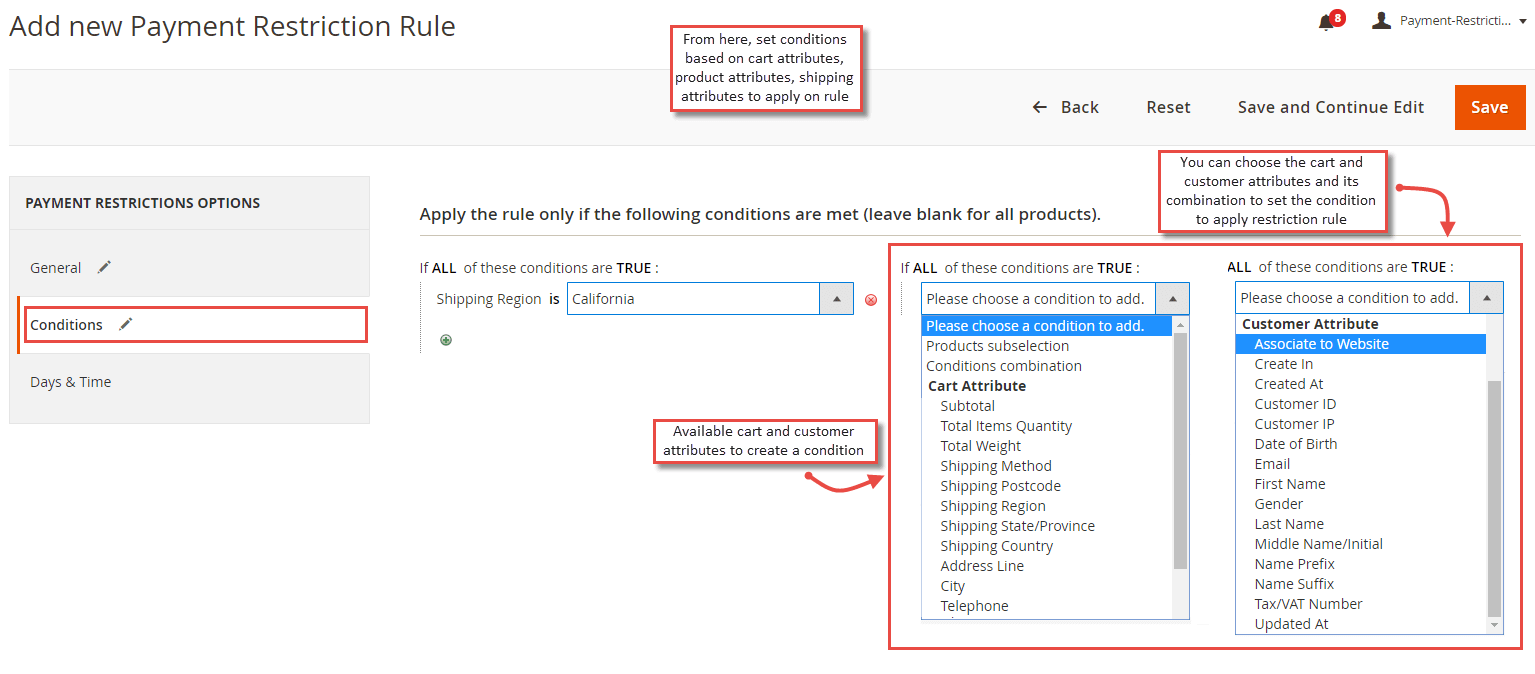Switch to the Days & Time section
Viewport: 1535px width, 674px height.
pos(70,381)
